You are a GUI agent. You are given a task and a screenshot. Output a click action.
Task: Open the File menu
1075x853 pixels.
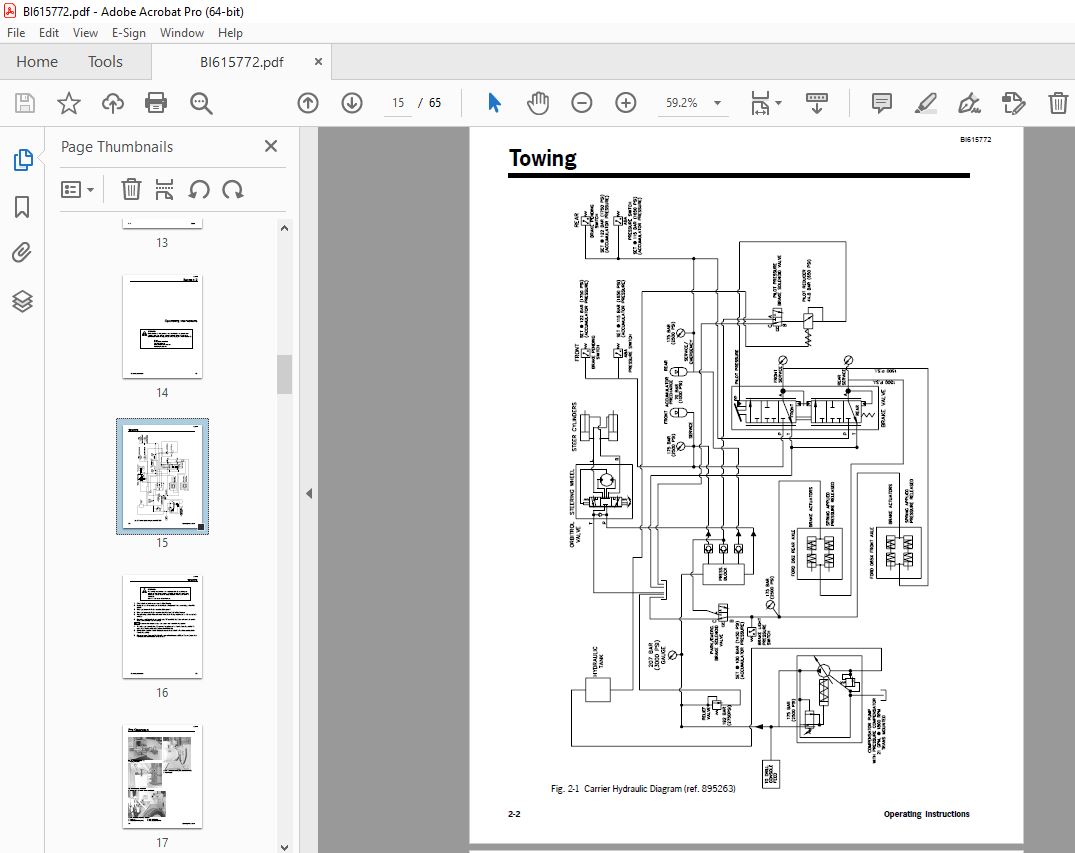pos(16,33)
